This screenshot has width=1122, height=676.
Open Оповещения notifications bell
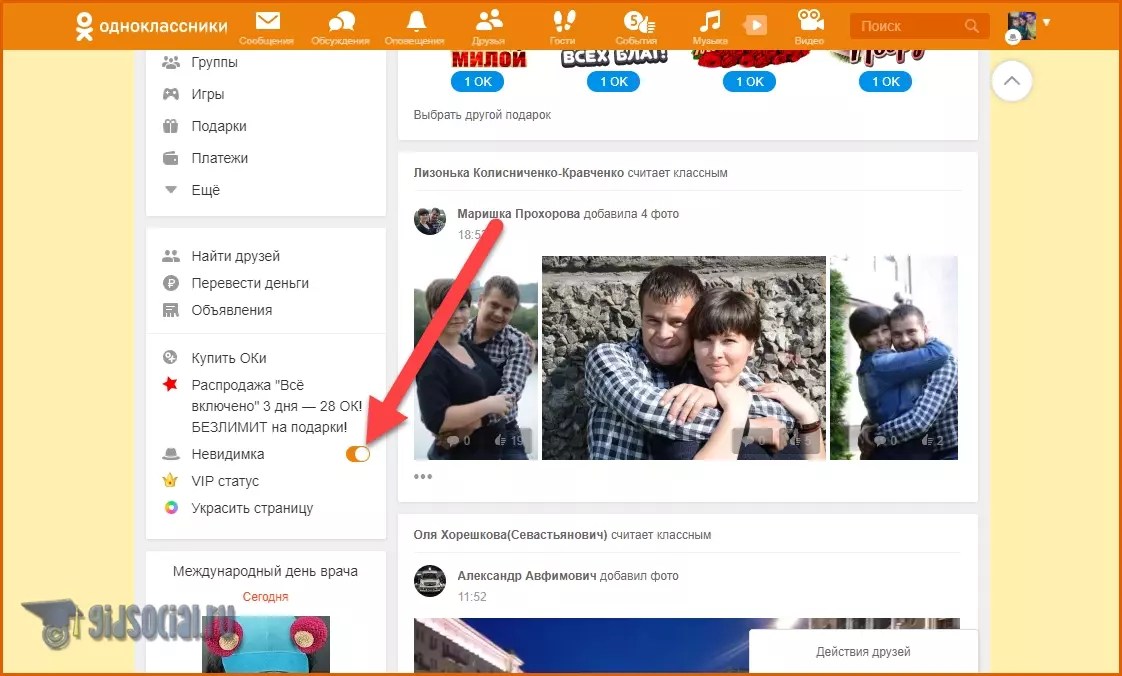click(415, 24)
